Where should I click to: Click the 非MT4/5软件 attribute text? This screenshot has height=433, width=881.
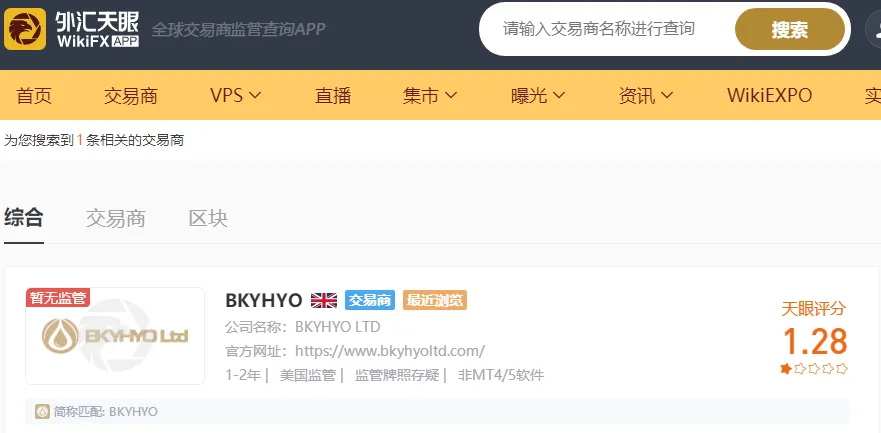pyautogui.click(x=501, y=375)
